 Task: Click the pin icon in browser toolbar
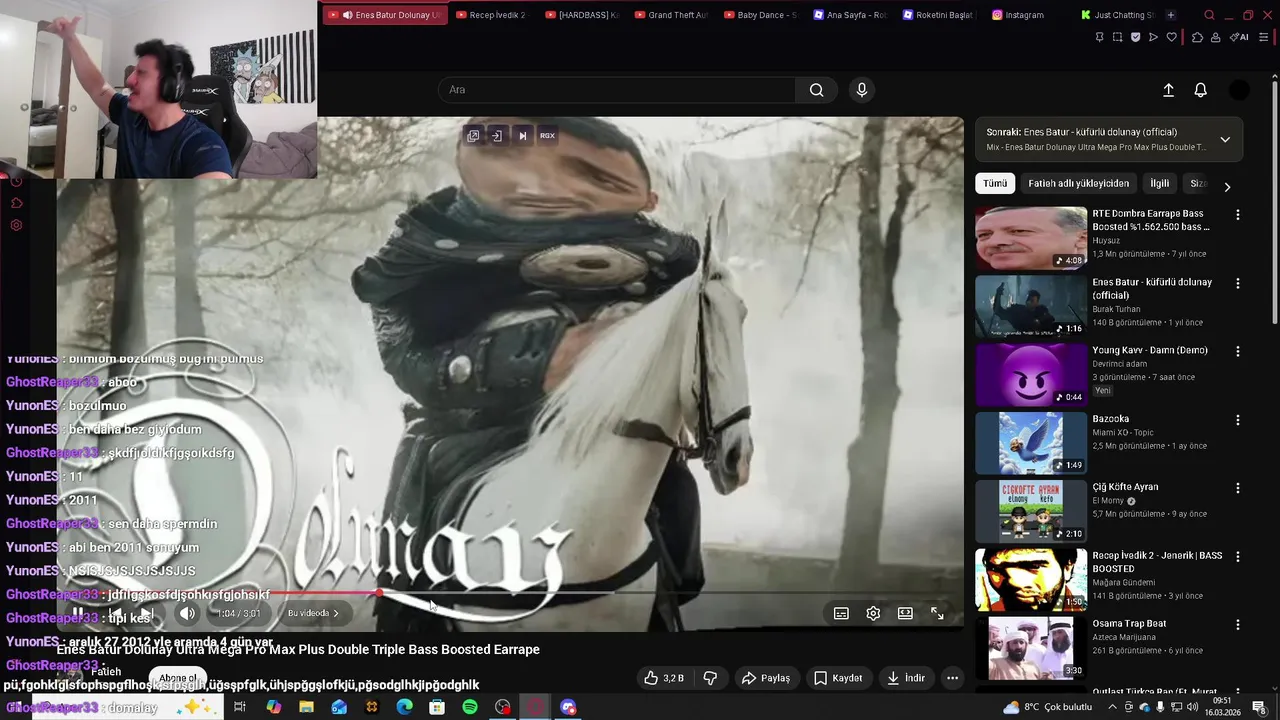pos(1099,37)
